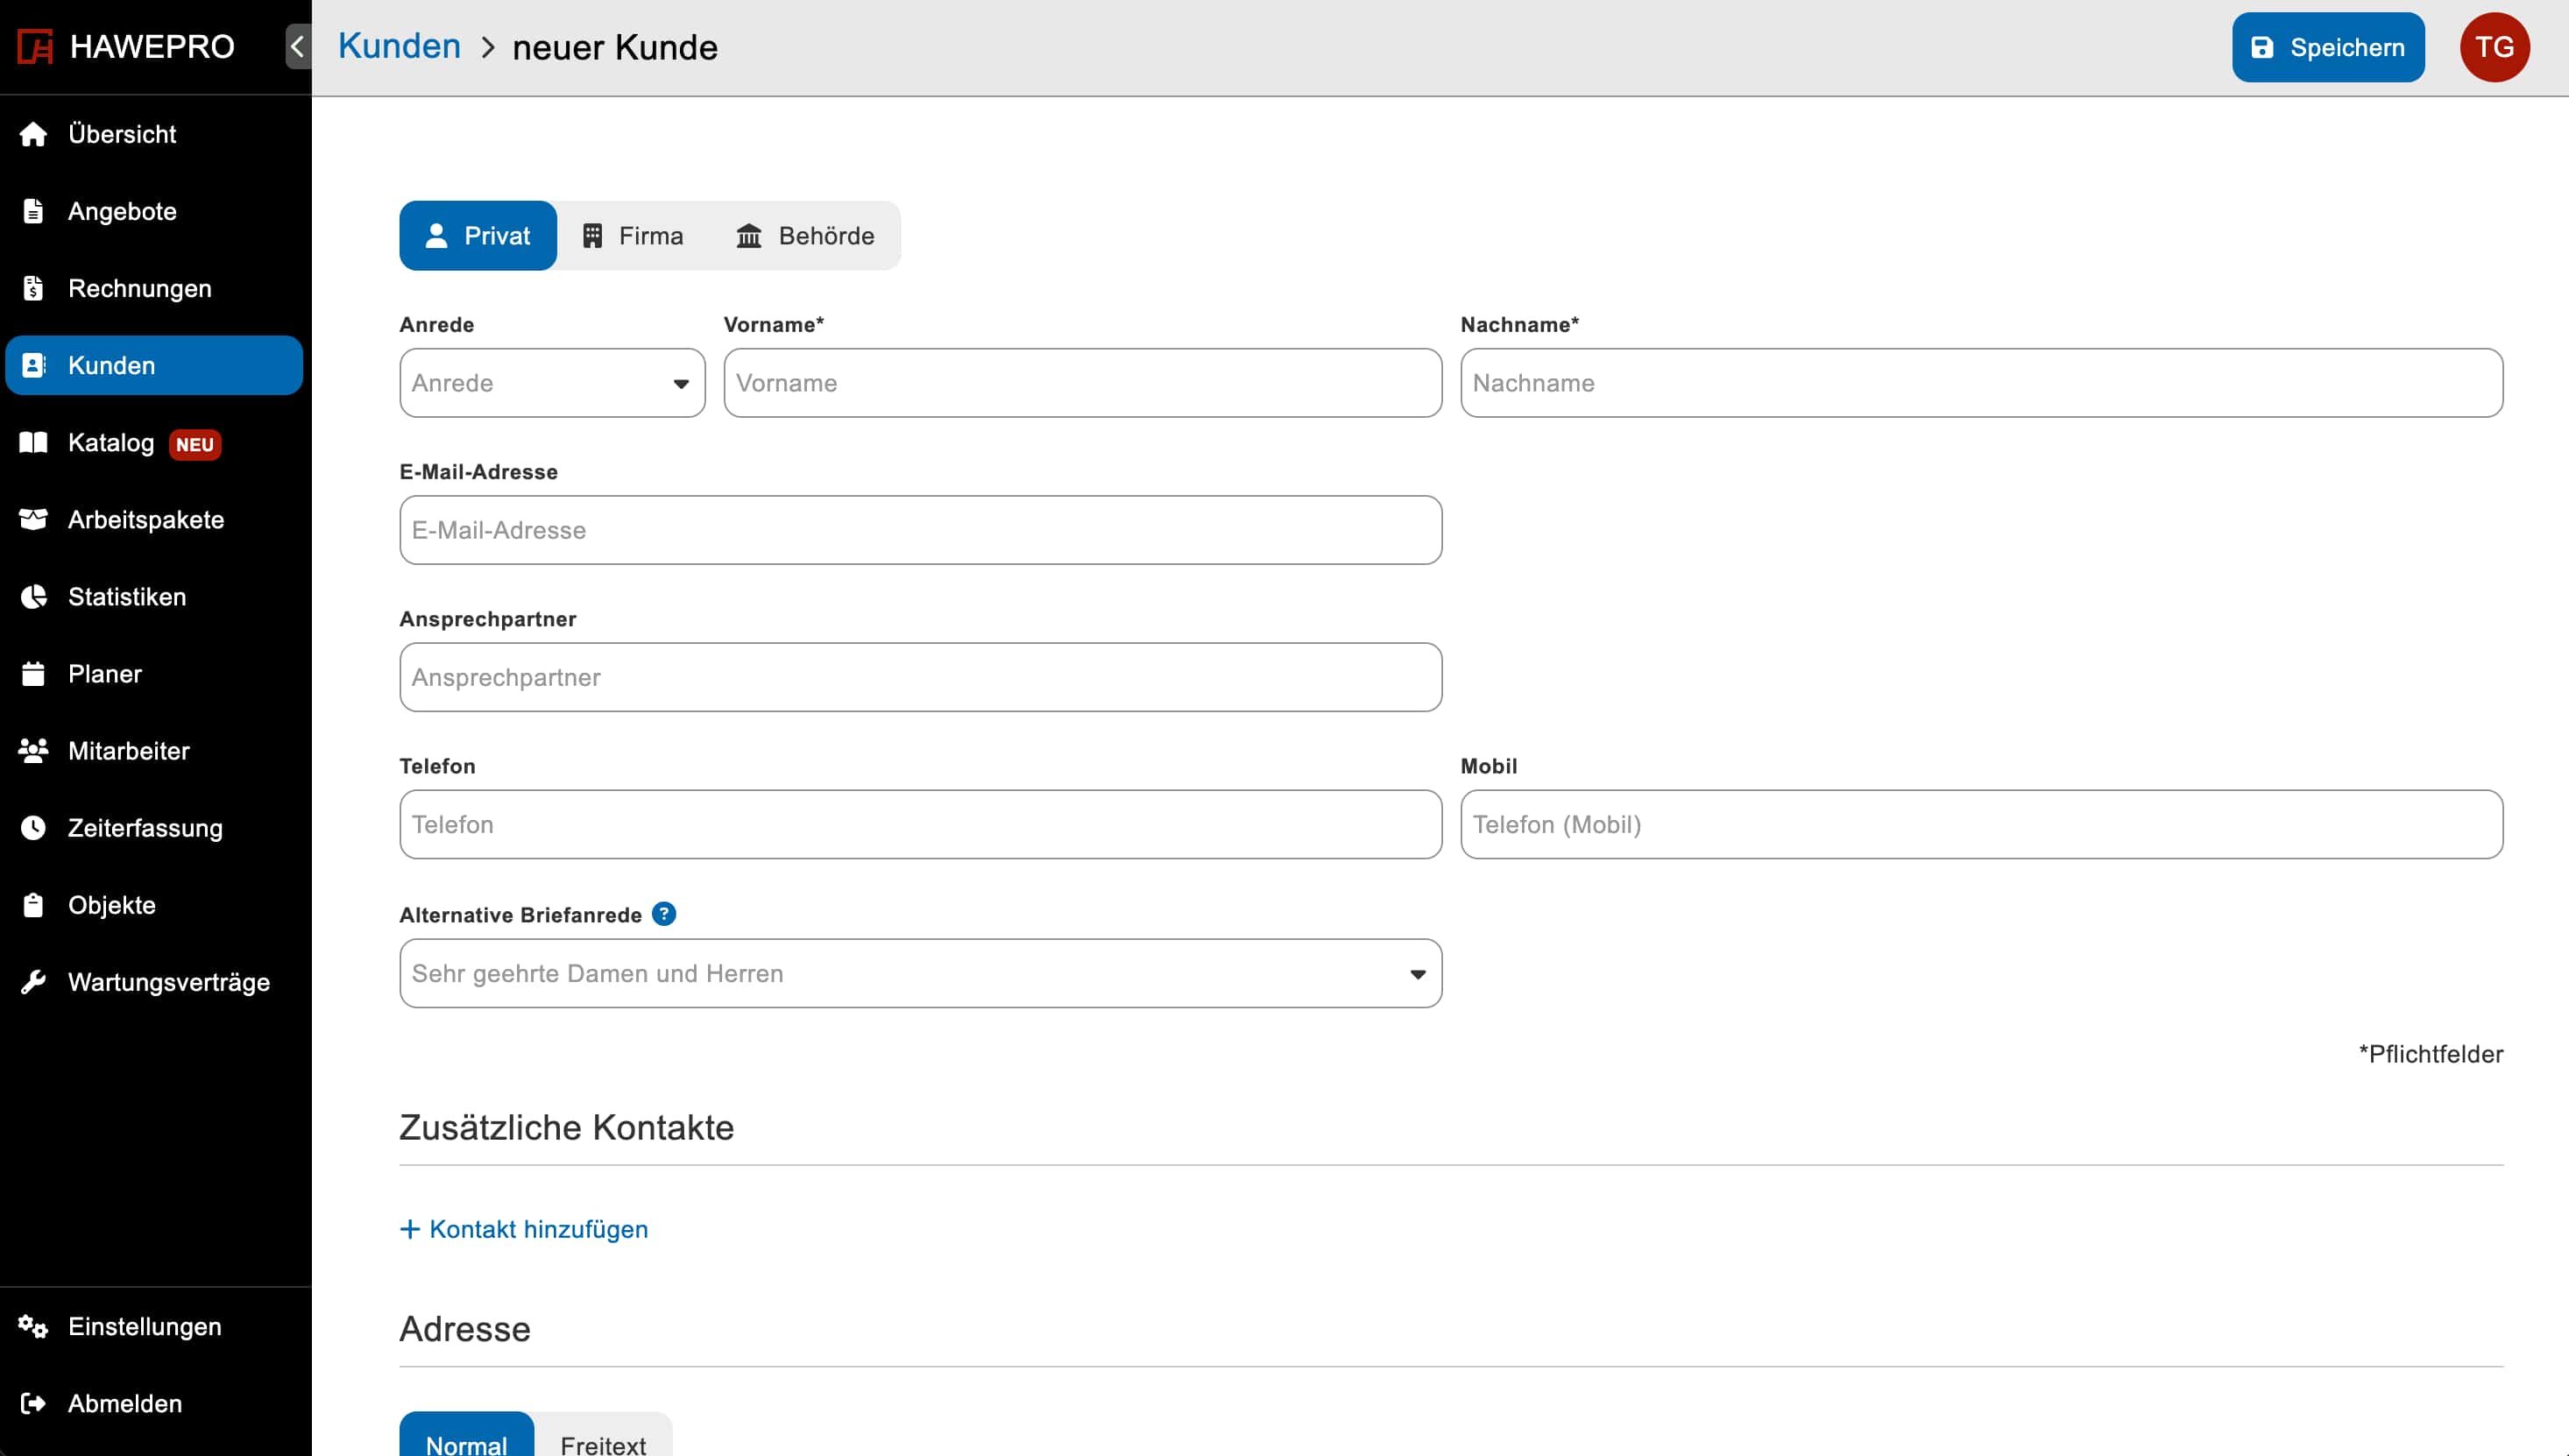Open the Anrede dropdown
This screenshot has height=1456, width=2569.
tap(551, 383)
